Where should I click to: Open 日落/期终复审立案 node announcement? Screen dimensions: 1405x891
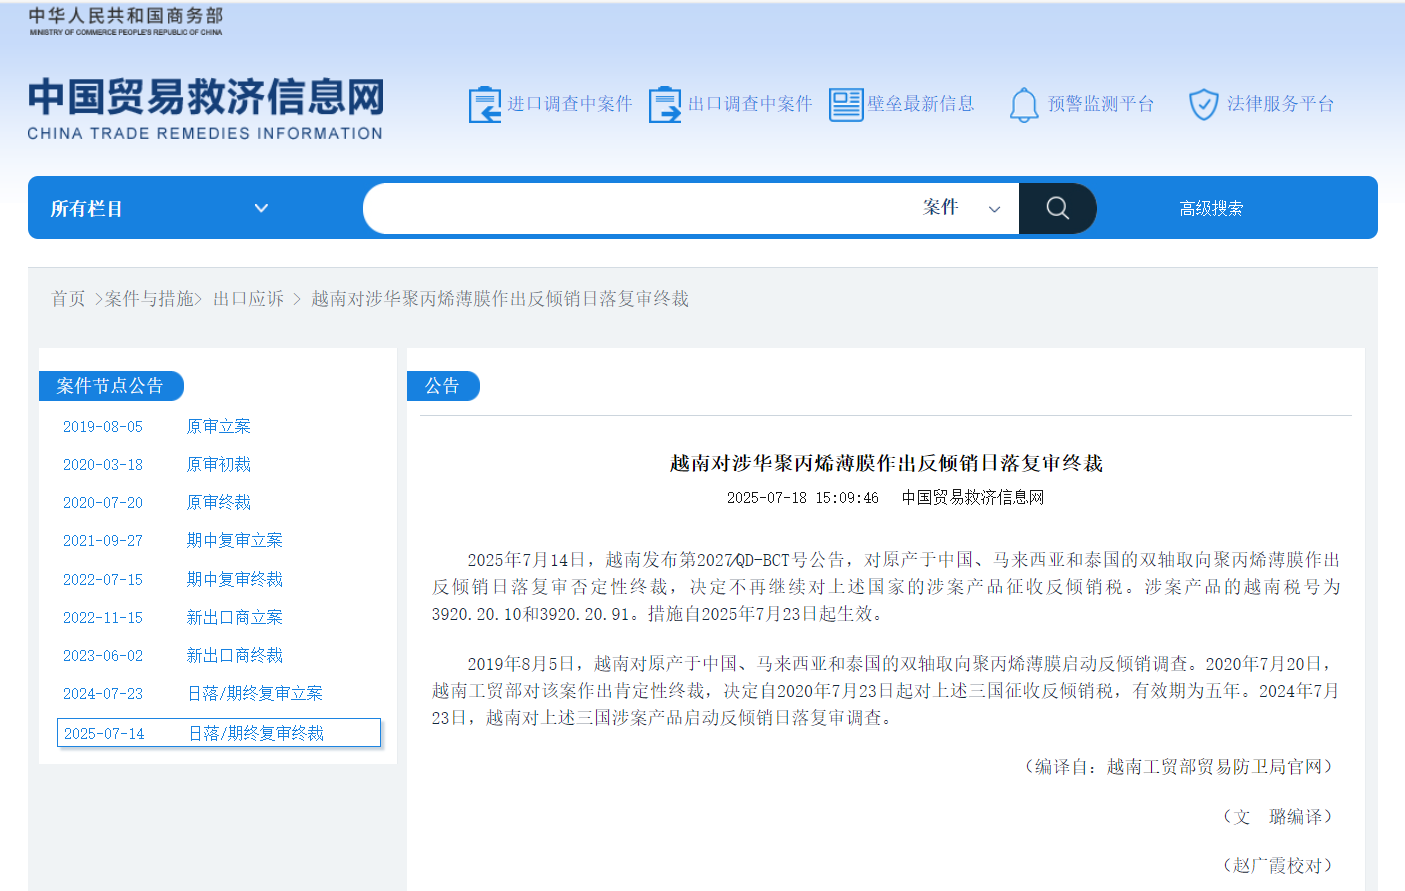click(x=255, y=694)
